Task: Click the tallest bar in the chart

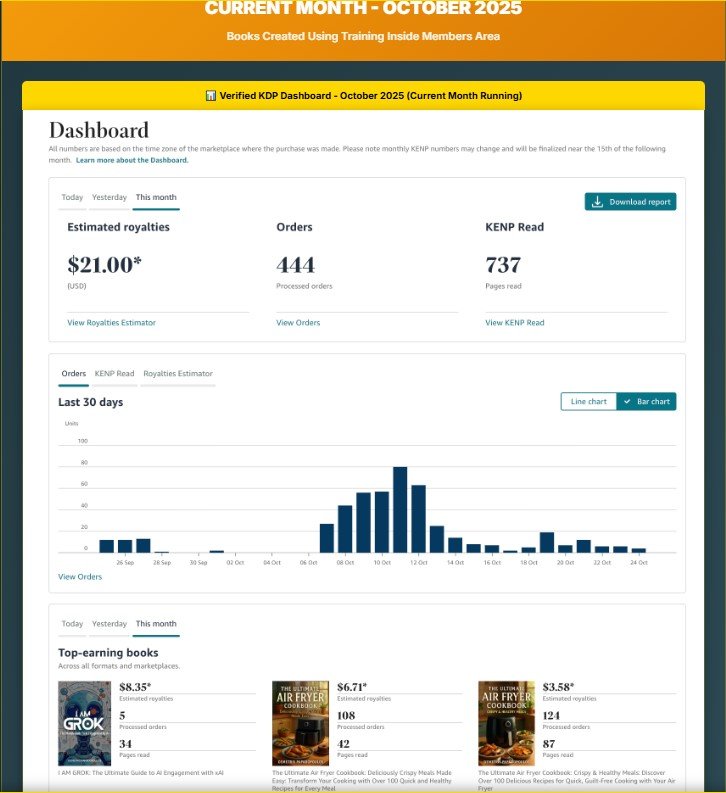Action: (x=400, y=509)
